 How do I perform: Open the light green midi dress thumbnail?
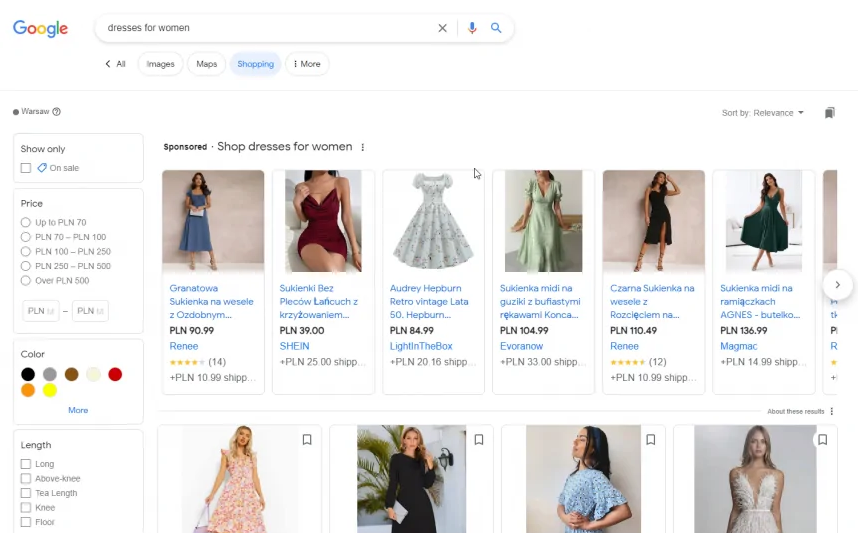[543, 221]
